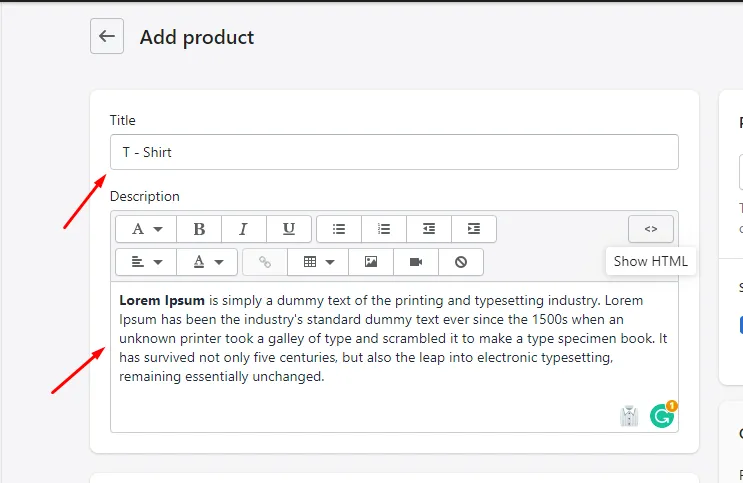Click the 'Description' label
Screen dimensions: 743x483
[x=145, y=196]
